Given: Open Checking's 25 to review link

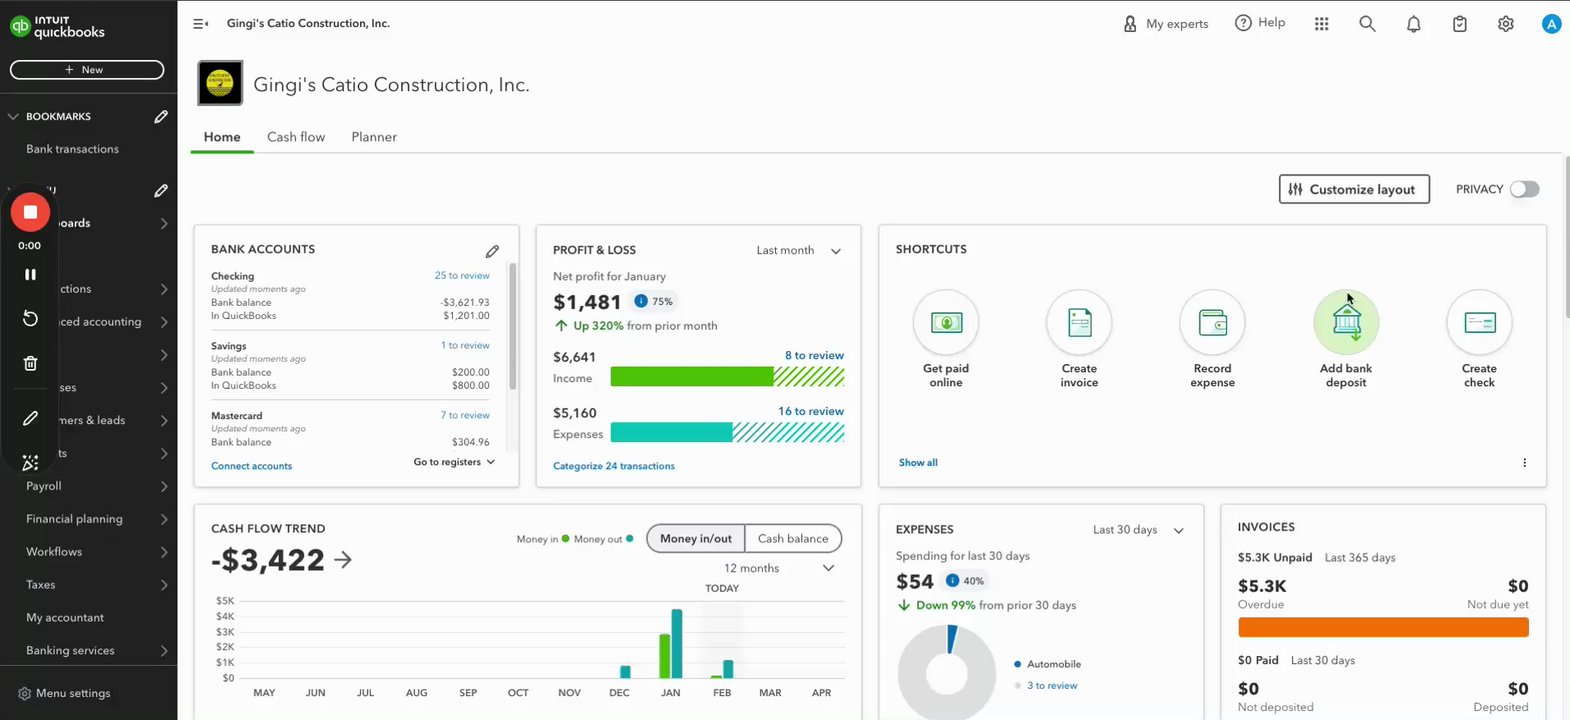Looking at the screenshot, I should (462, 275).
